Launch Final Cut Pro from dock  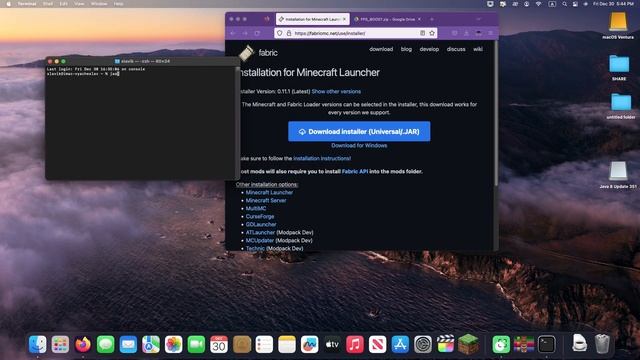[445, 344]
